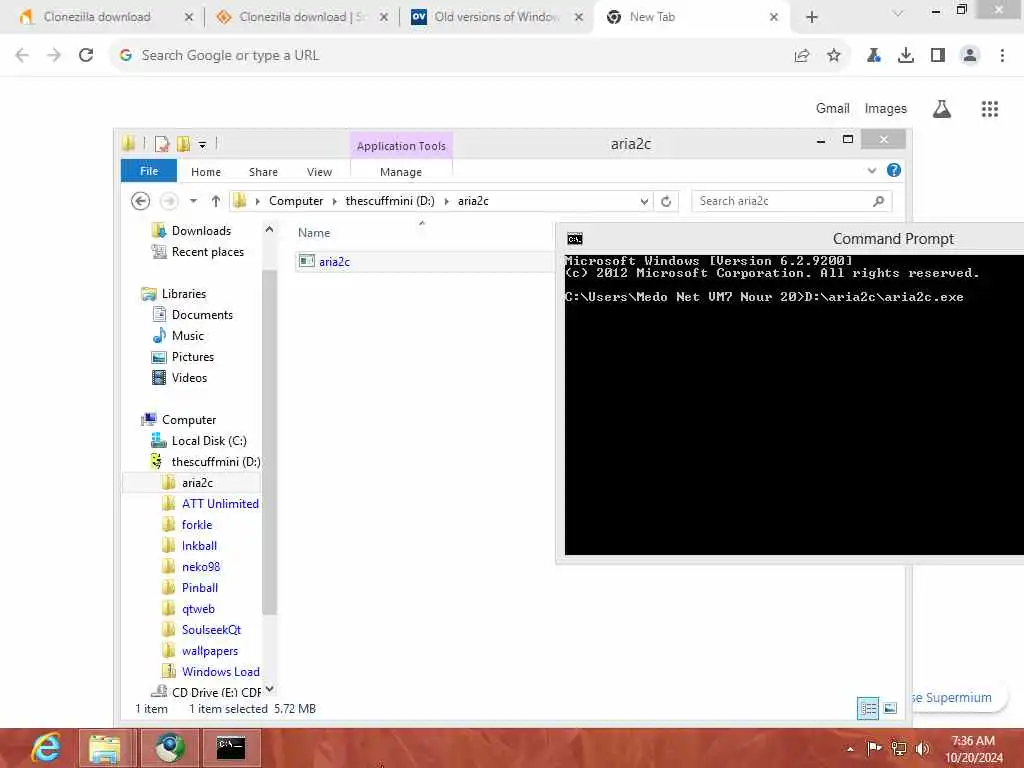The image size is (1024, 768).
Task: Click Computer in the address breadcrumb
Action: tap(296, 201)
